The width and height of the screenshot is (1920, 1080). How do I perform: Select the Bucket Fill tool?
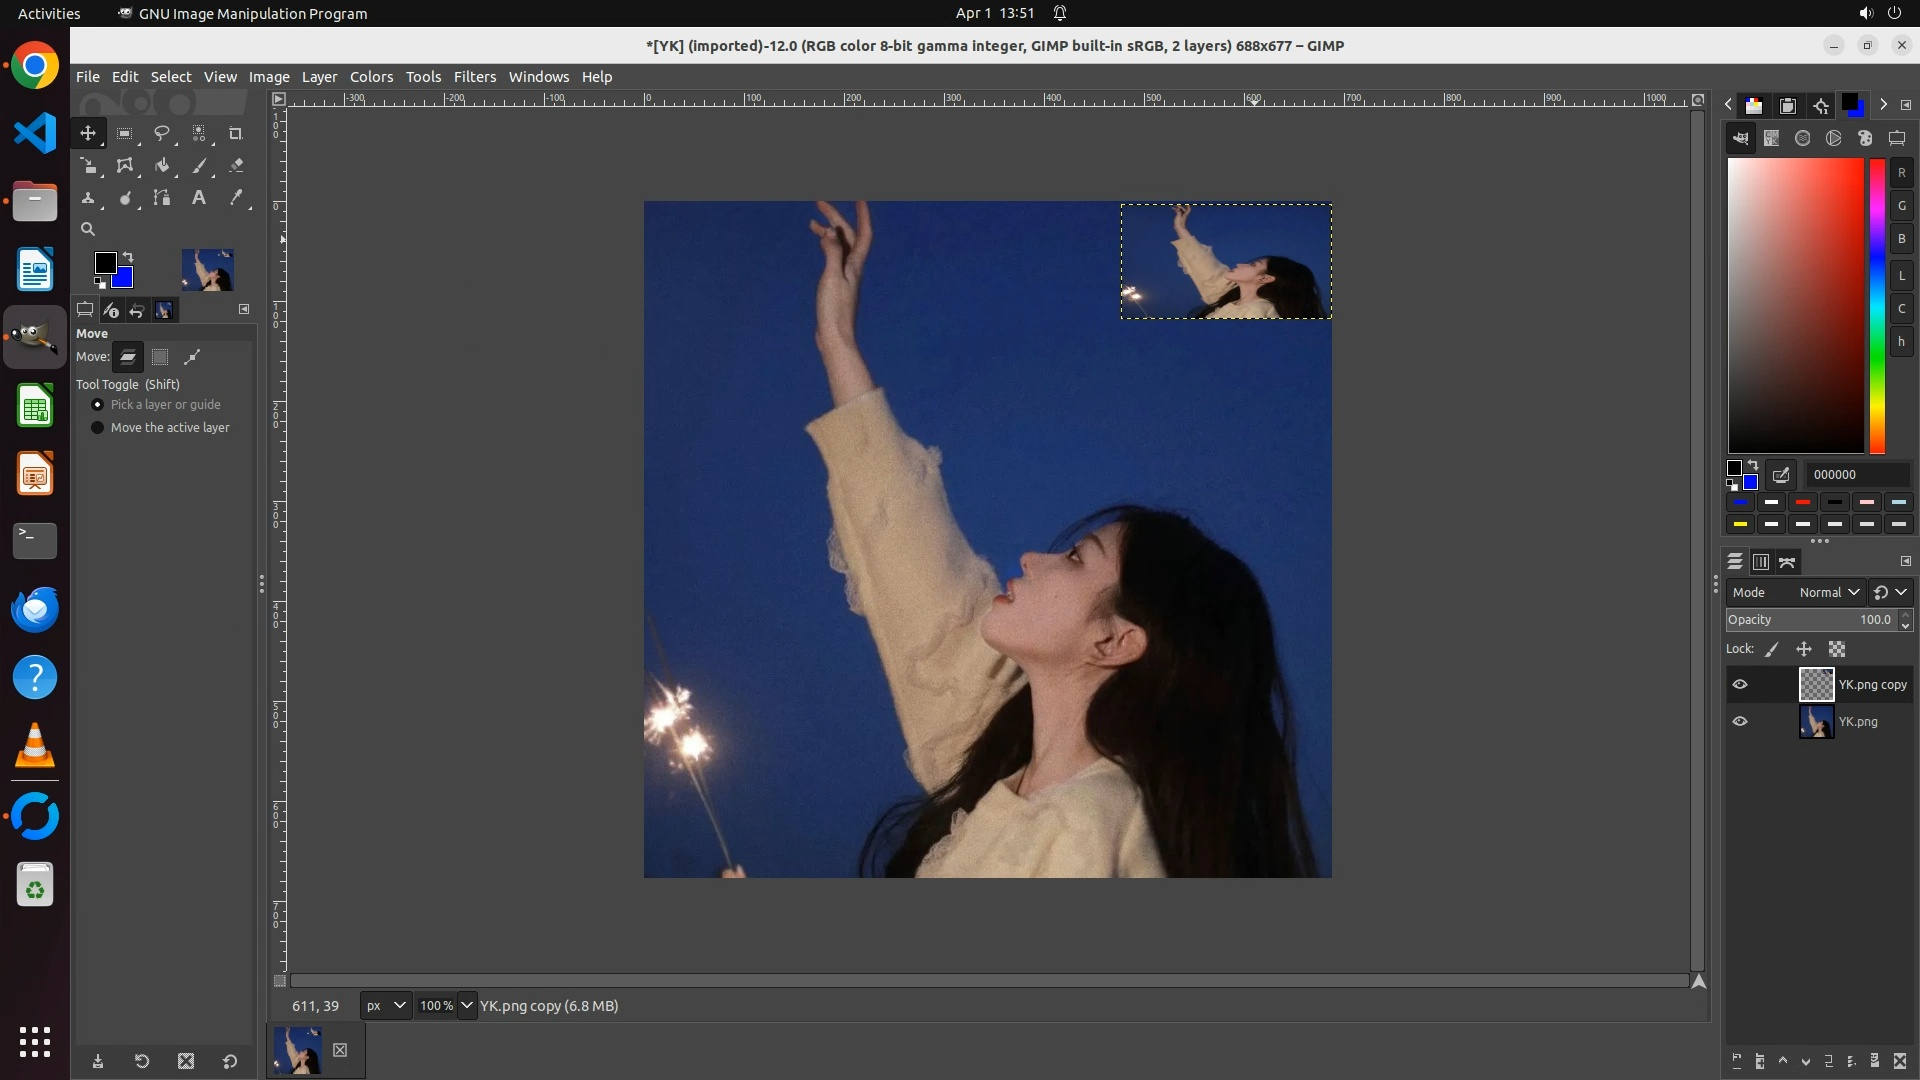[x=162, y=166]
